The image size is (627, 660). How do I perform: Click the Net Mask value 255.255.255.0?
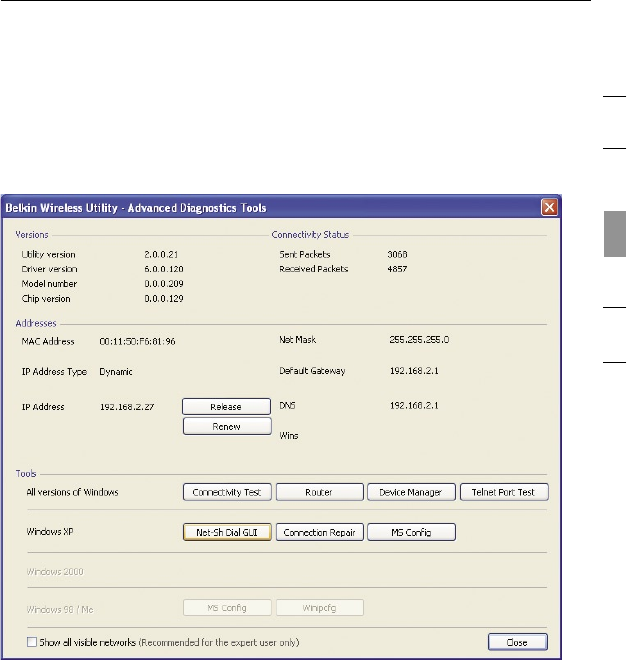[x=419, y=340]
